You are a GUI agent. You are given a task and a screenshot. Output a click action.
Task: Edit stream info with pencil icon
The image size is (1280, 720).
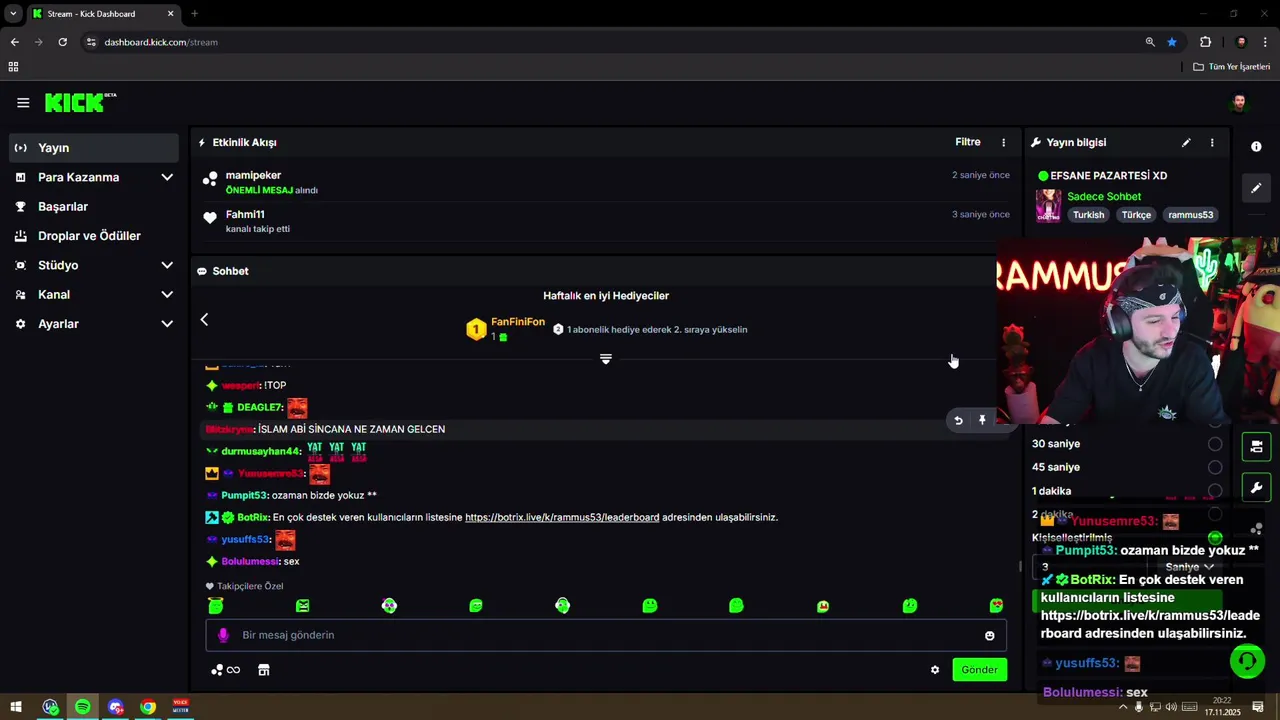click(1186, 142)
